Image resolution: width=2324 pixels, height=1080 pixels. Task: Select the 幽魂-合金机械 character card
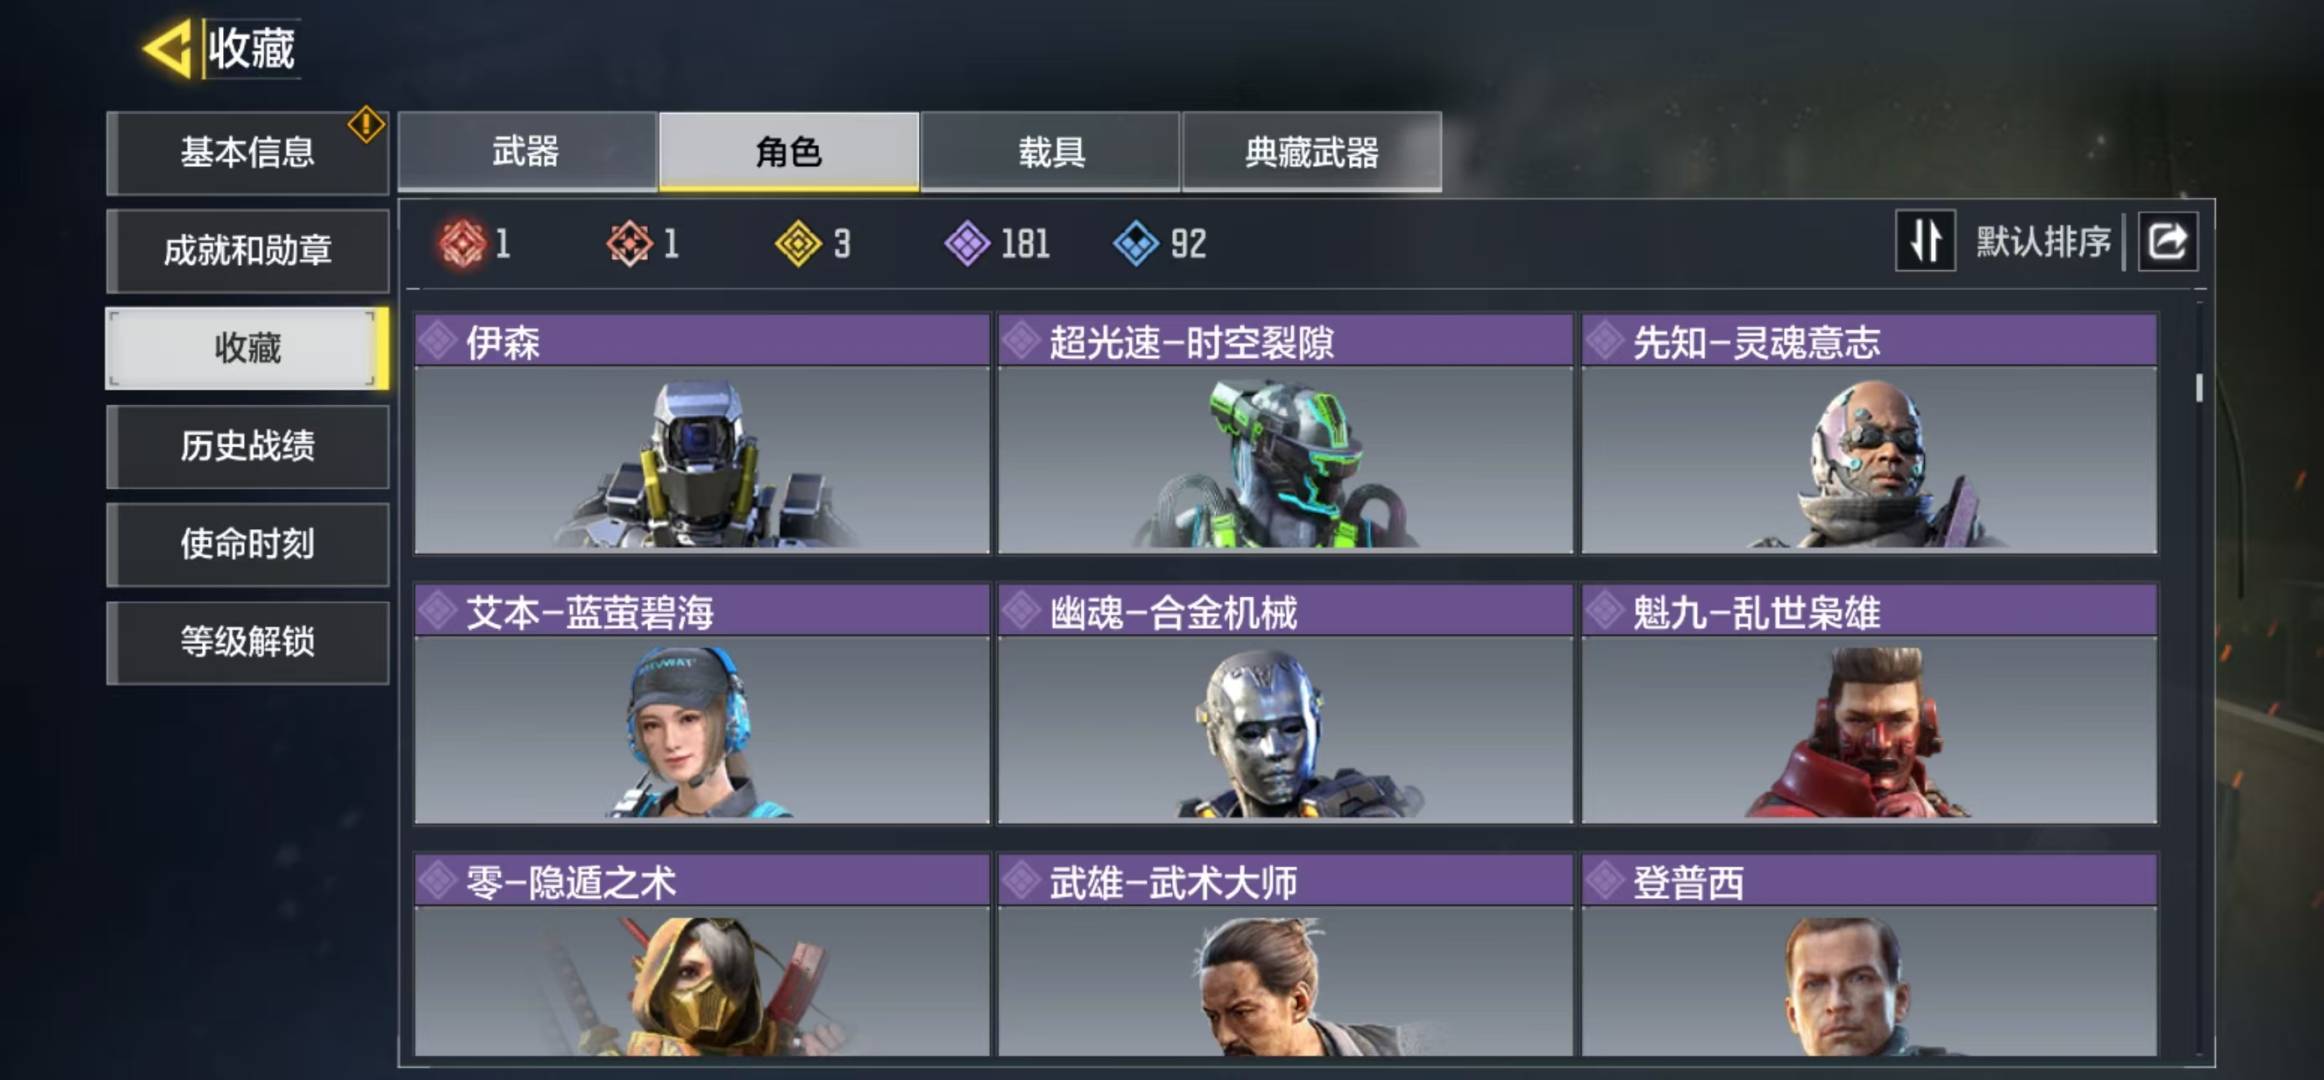tap(1285, 704)
